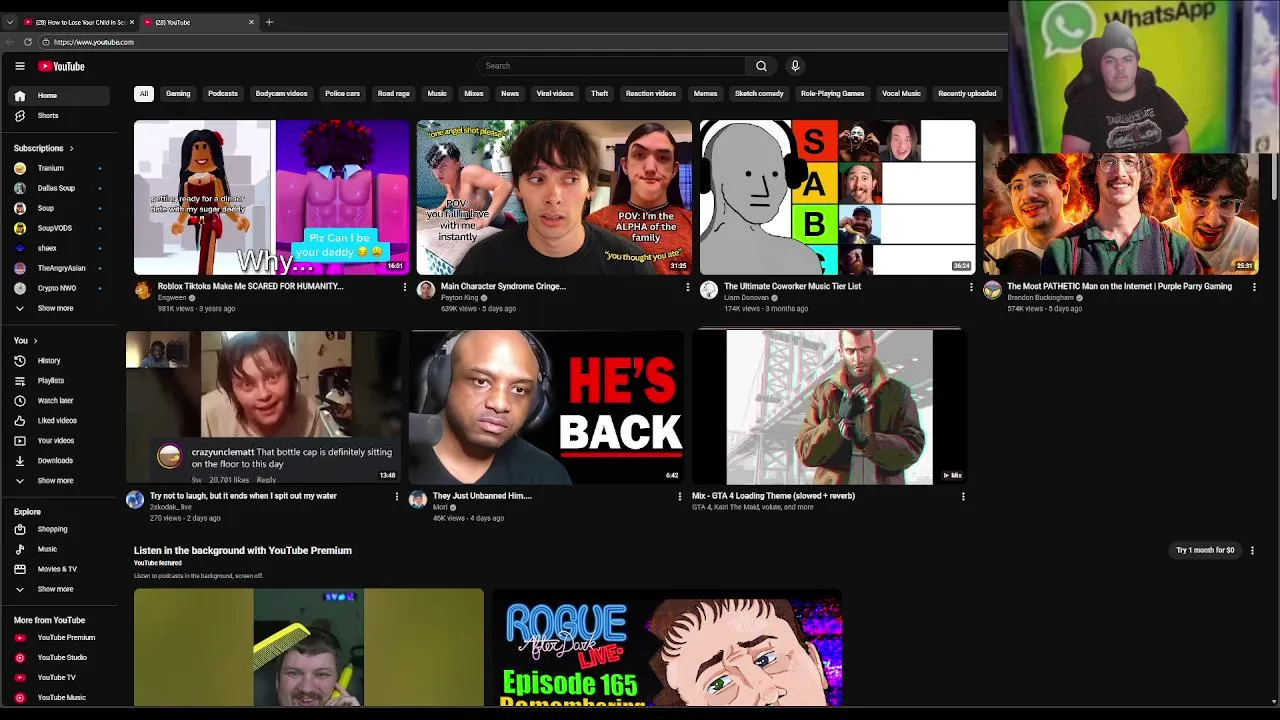Open the YouTube hamburger guide menu
Image resolution: width=1280 pixels, height=720 pixels.
[19, 66]
